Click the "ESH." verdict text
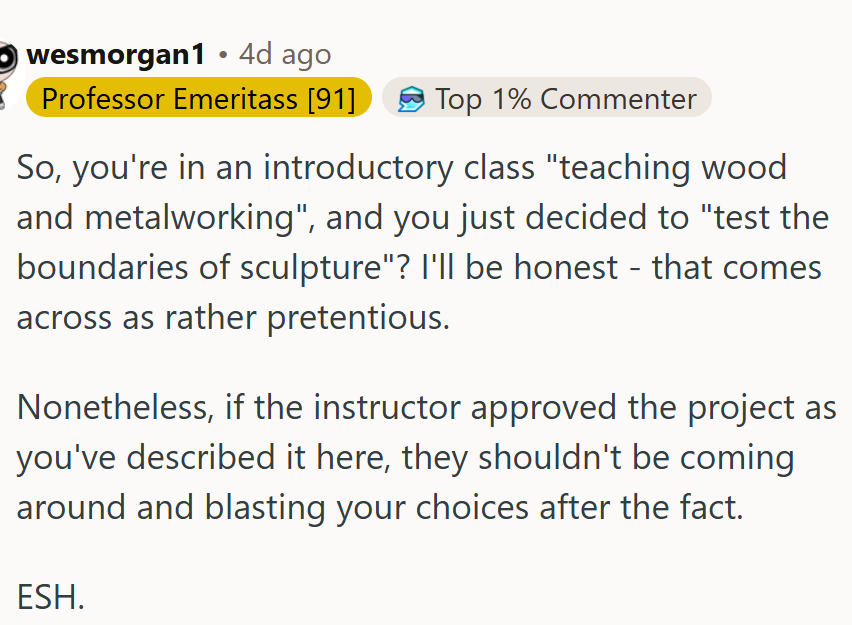Screen dimensions: 852x625 click(x=51, y=597)
